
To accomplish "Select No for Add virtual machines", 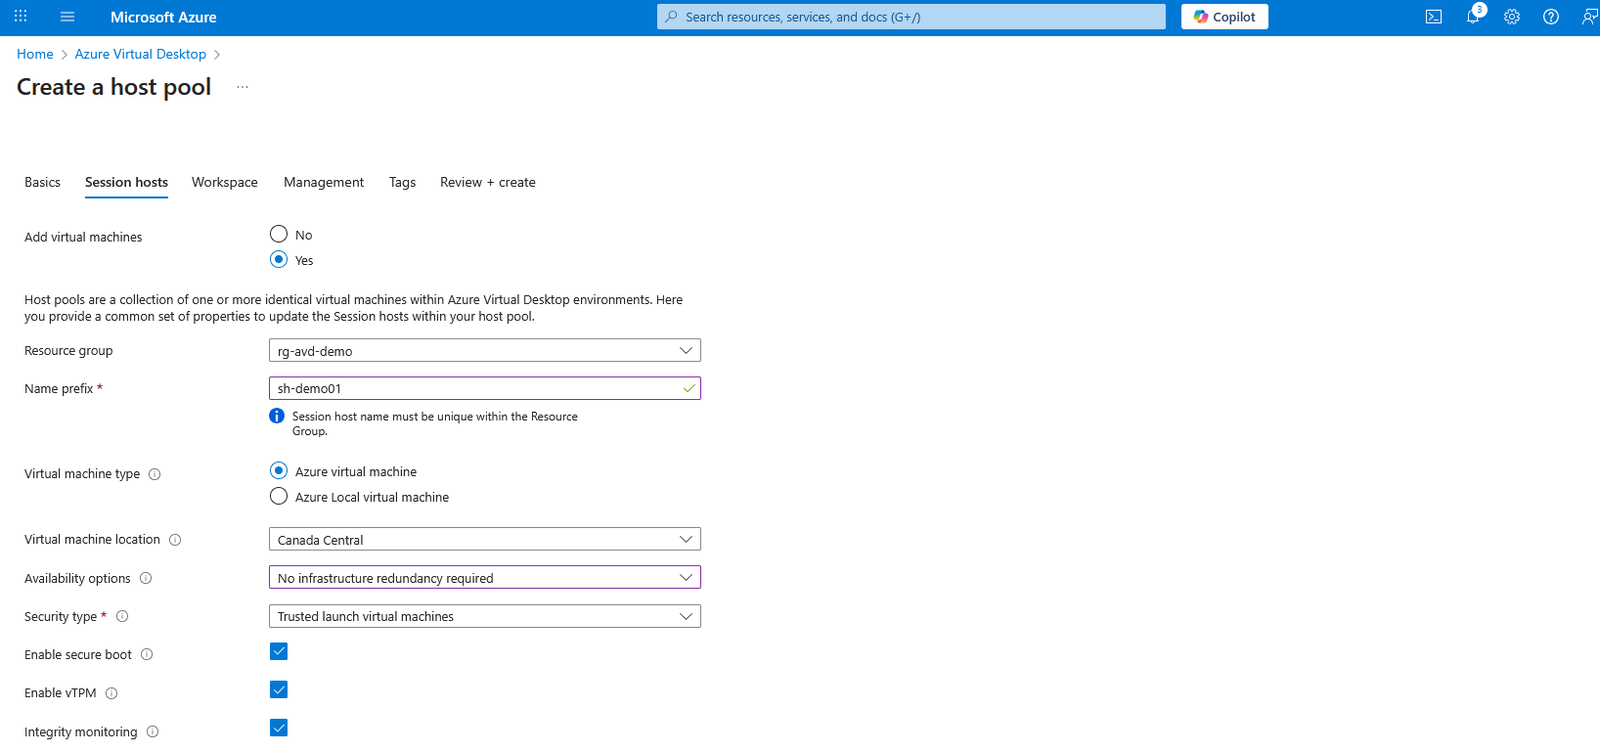I will 279,234.
